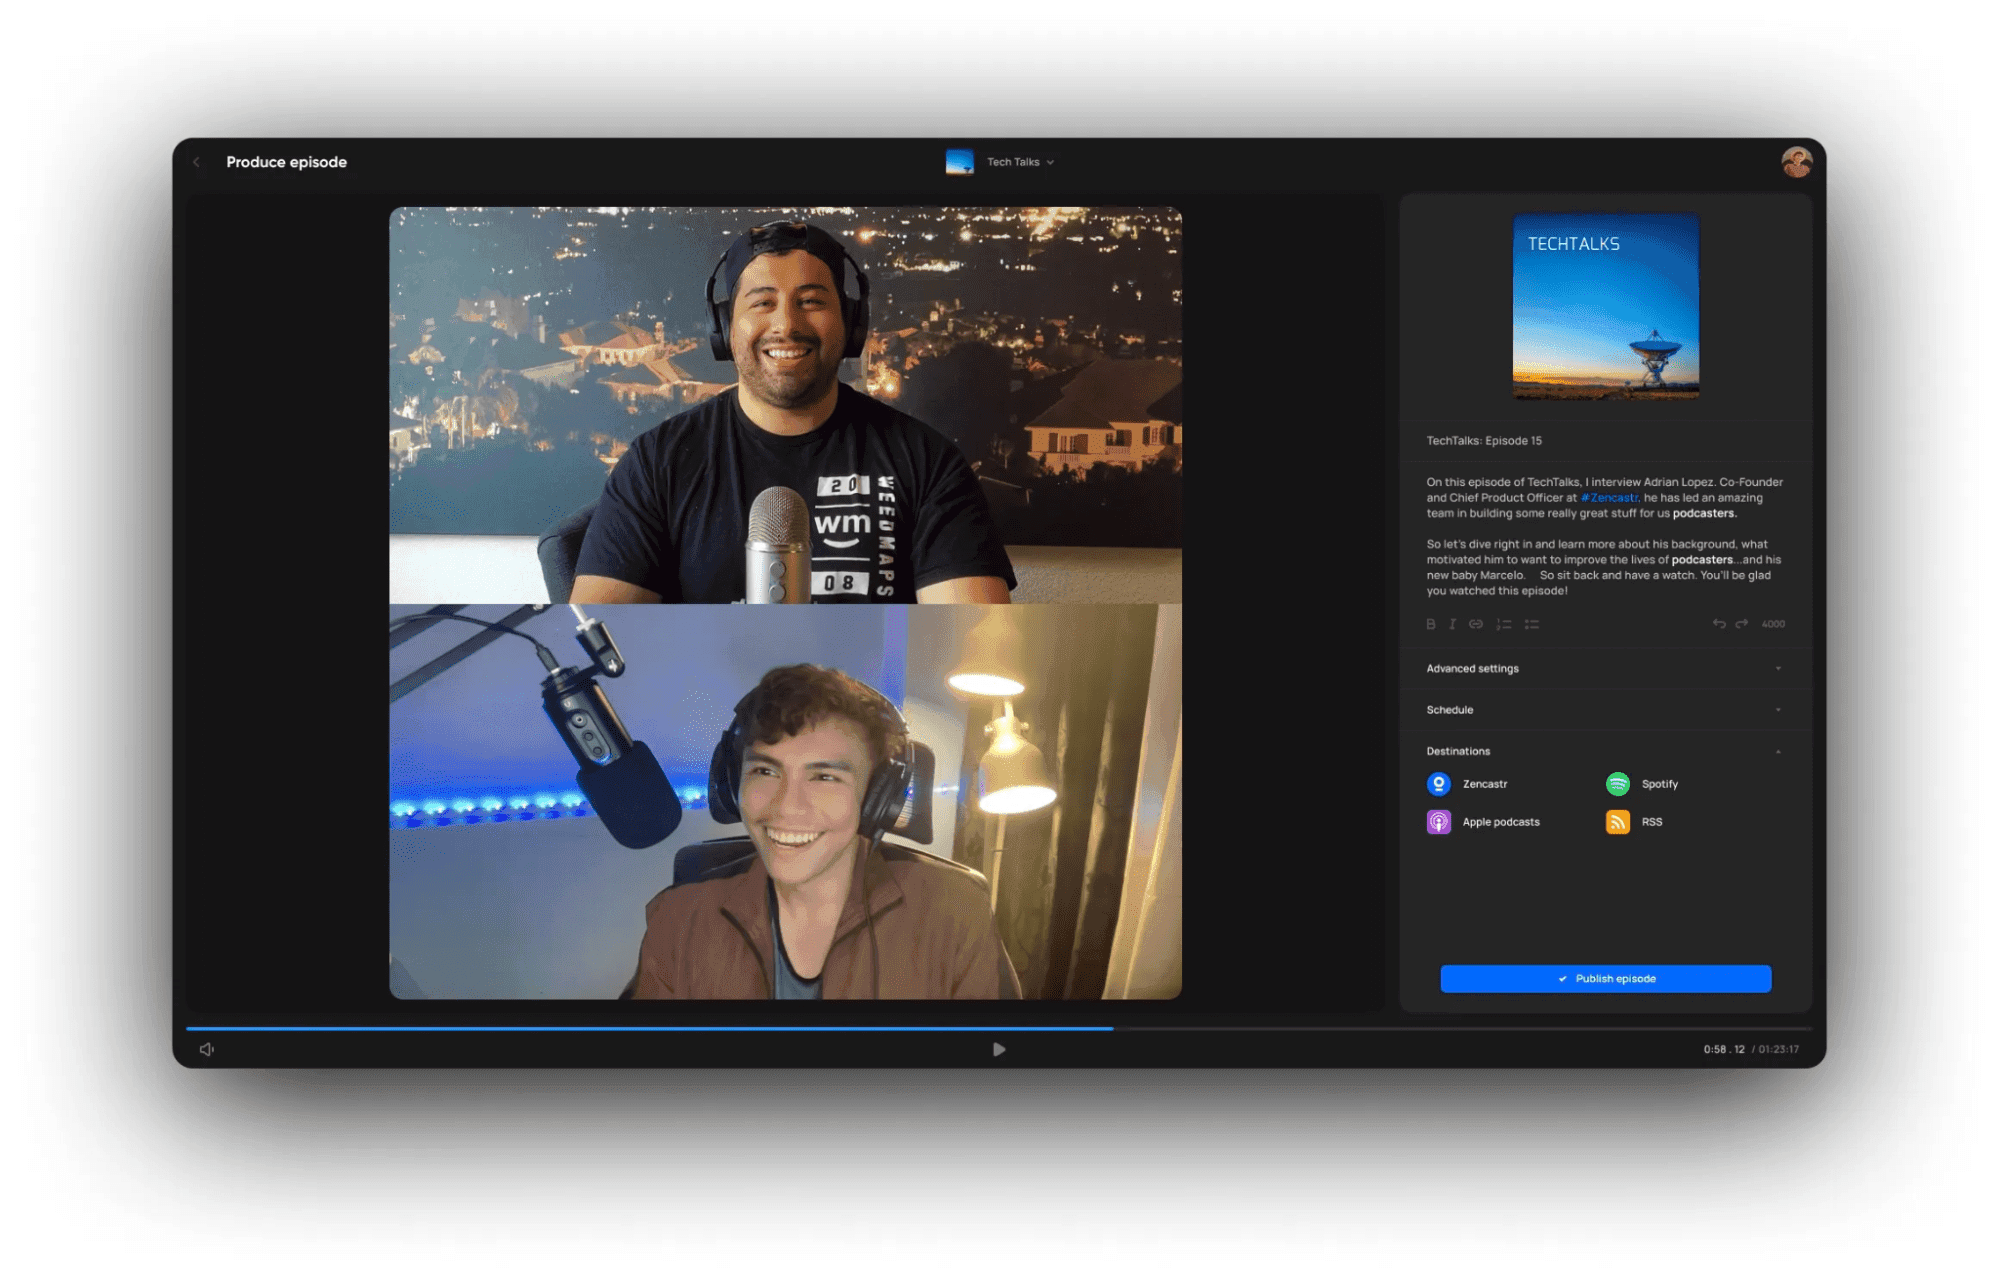Redo the description edit
The width and height of the screenshot is (1999, 1275).
tap(1742, 623)
